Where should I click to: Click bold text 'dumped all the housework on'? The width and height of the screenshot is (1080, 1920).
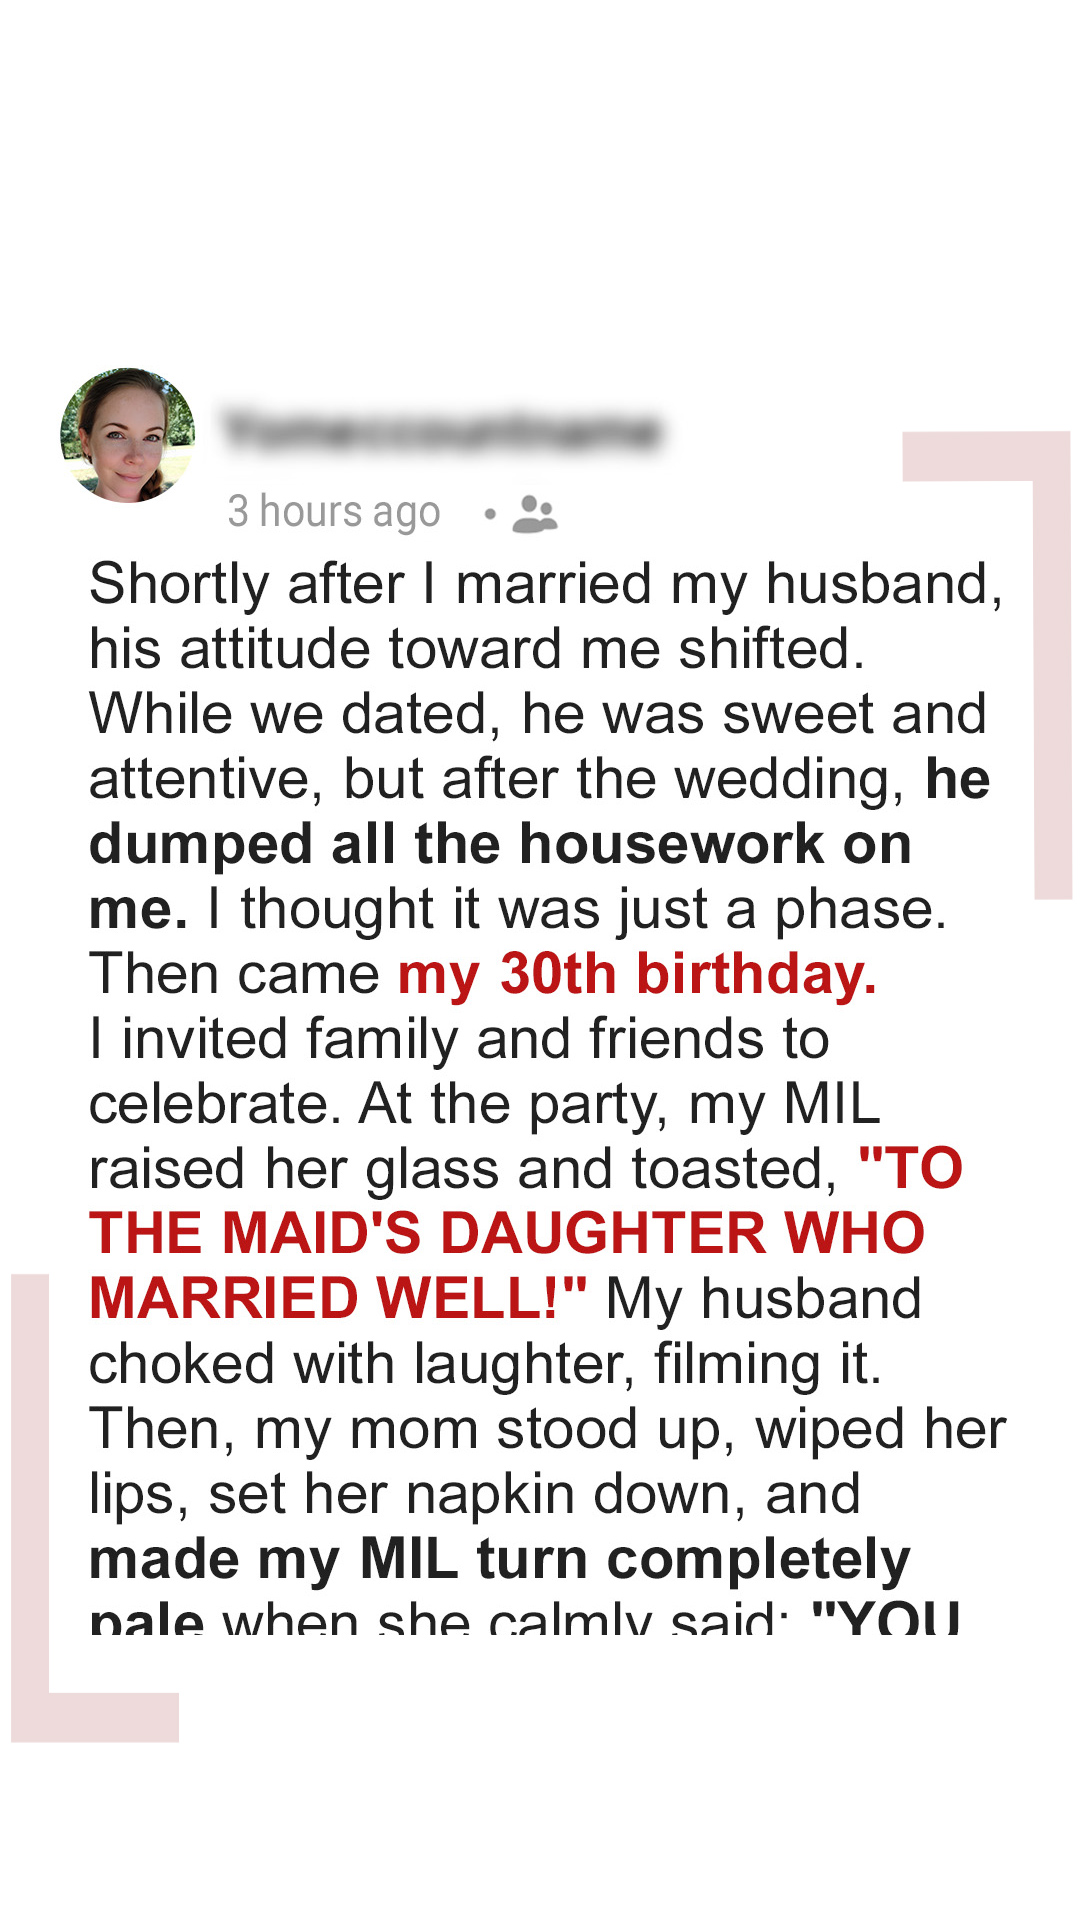point(500,844)
